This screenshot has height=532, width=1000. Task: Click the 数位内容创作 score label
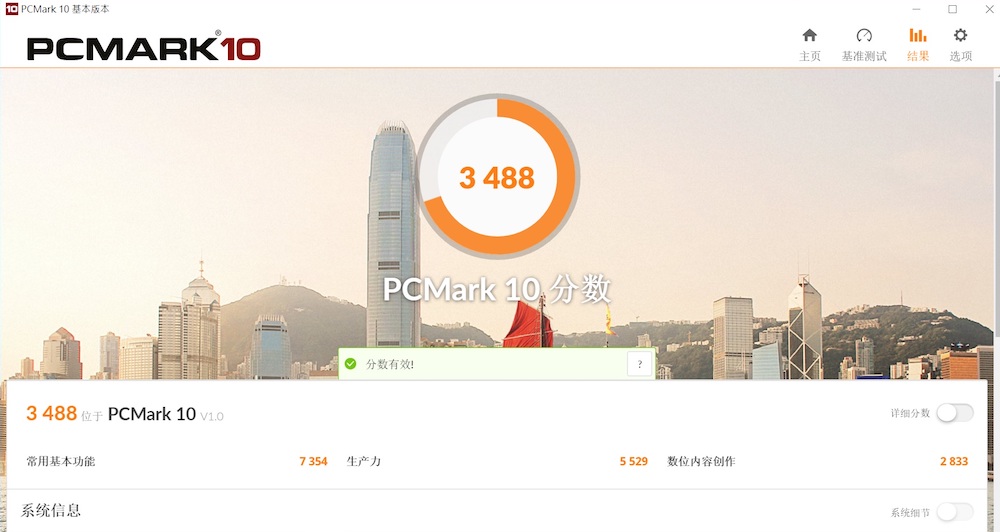(x=701, y=461)
